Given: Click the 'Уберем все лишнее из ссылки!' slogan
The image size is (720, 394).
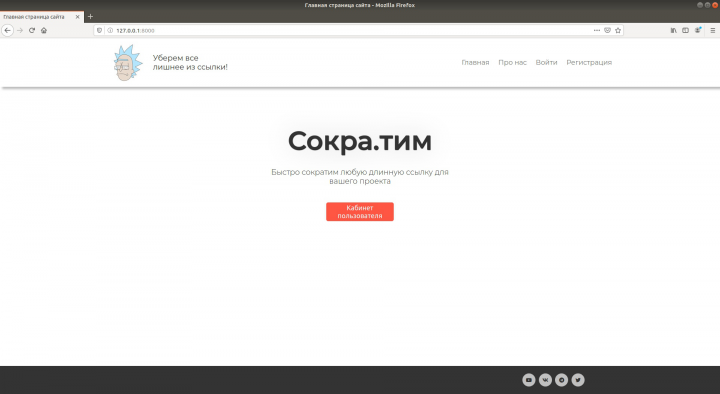Looking at the screenshot, I should coord(190,62).
